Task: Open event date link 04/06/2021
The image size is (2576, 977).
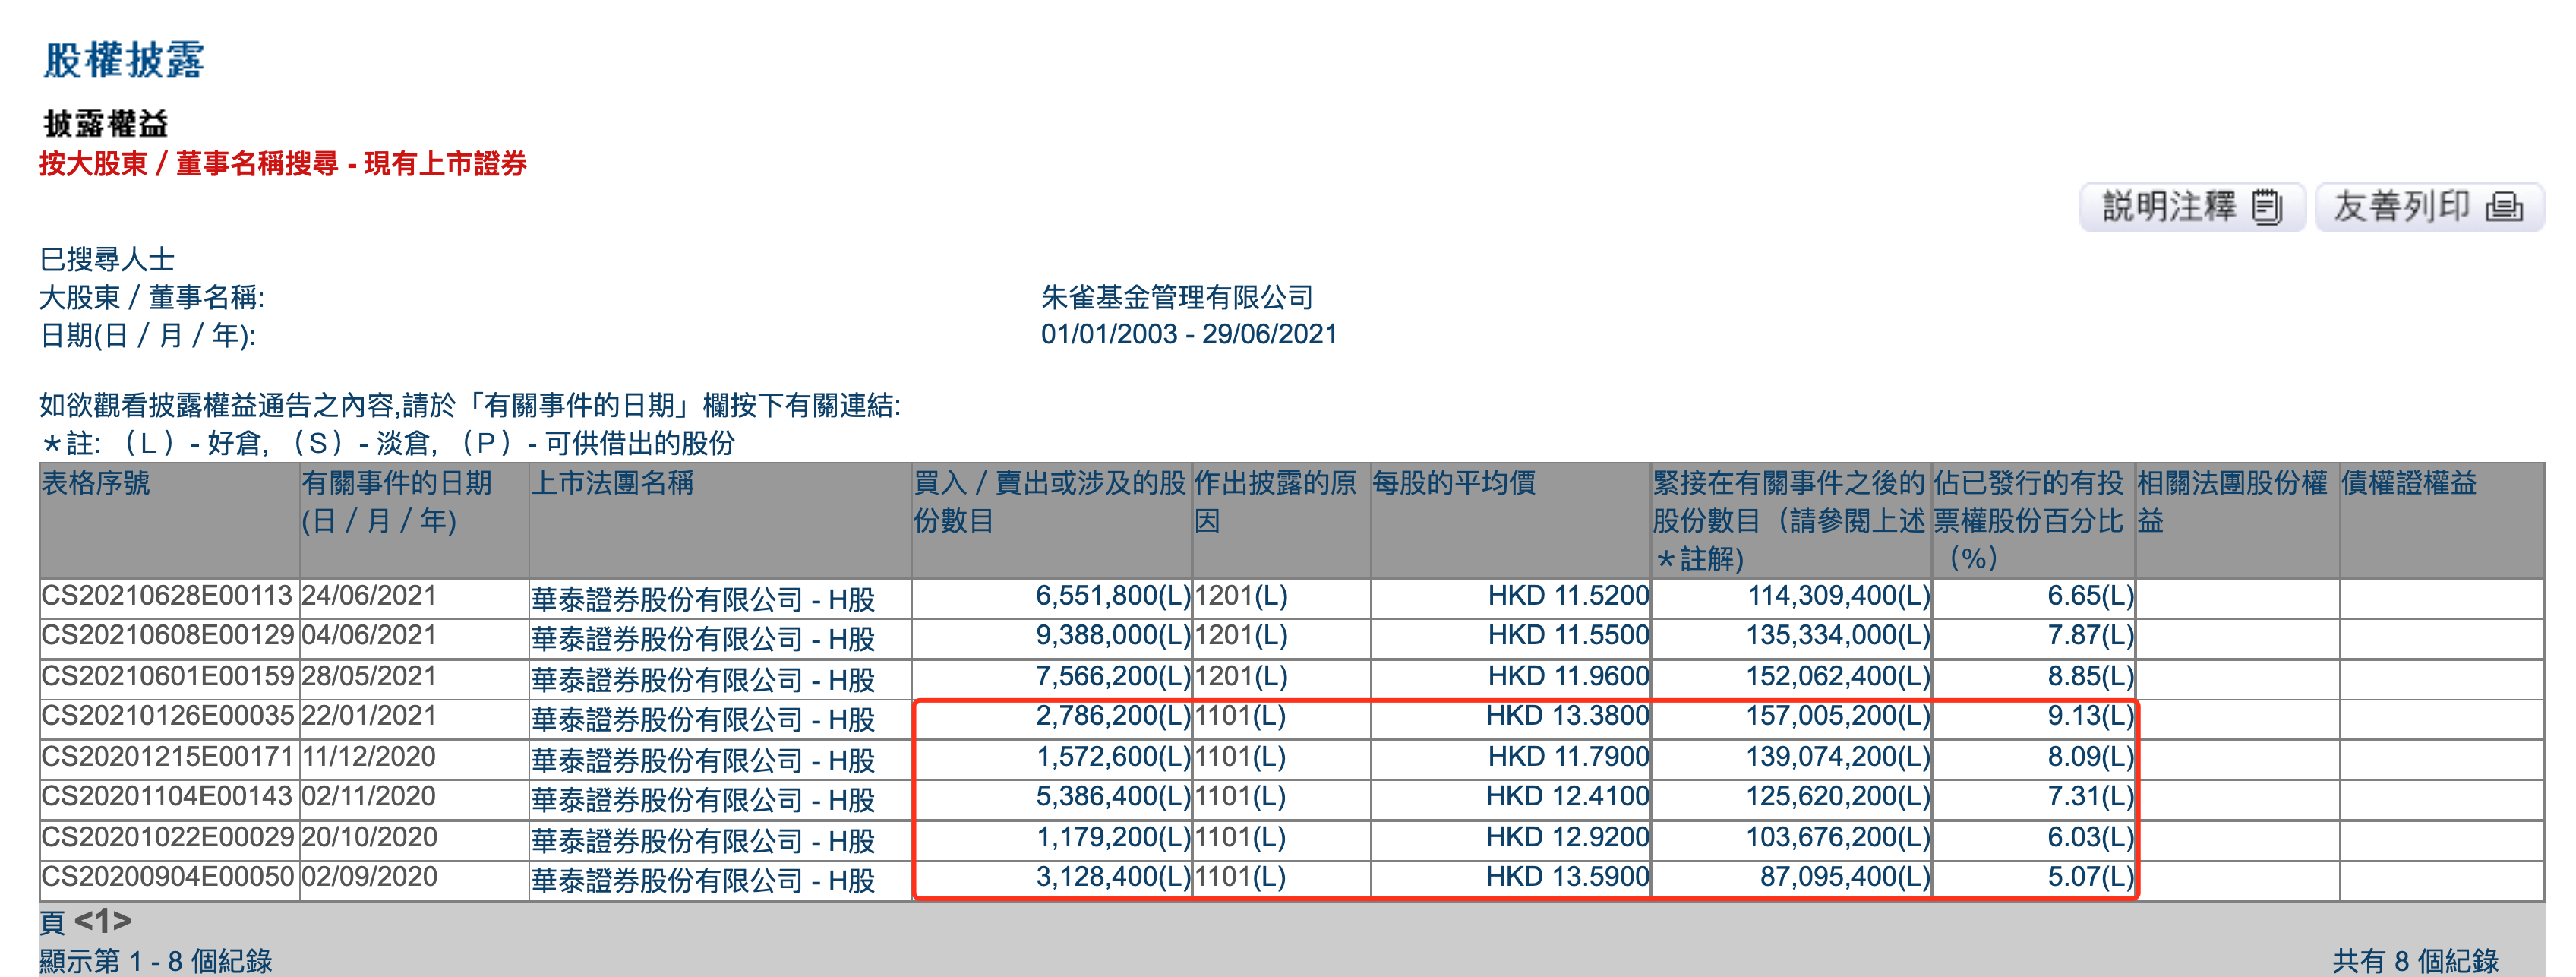Action: [x=369, y=636]
